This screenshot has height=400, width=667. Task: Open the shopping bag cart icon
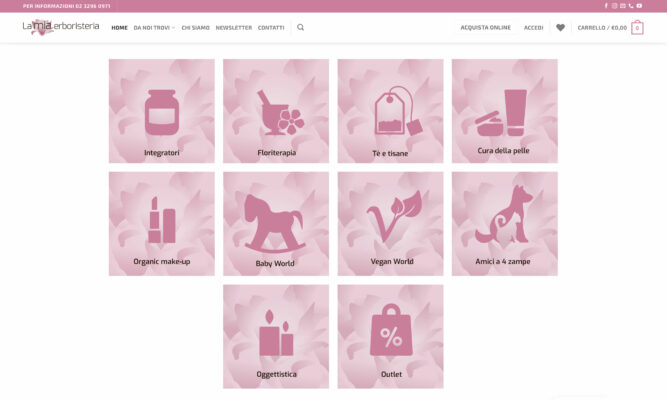pyautogui.click(x=637, y=28)
